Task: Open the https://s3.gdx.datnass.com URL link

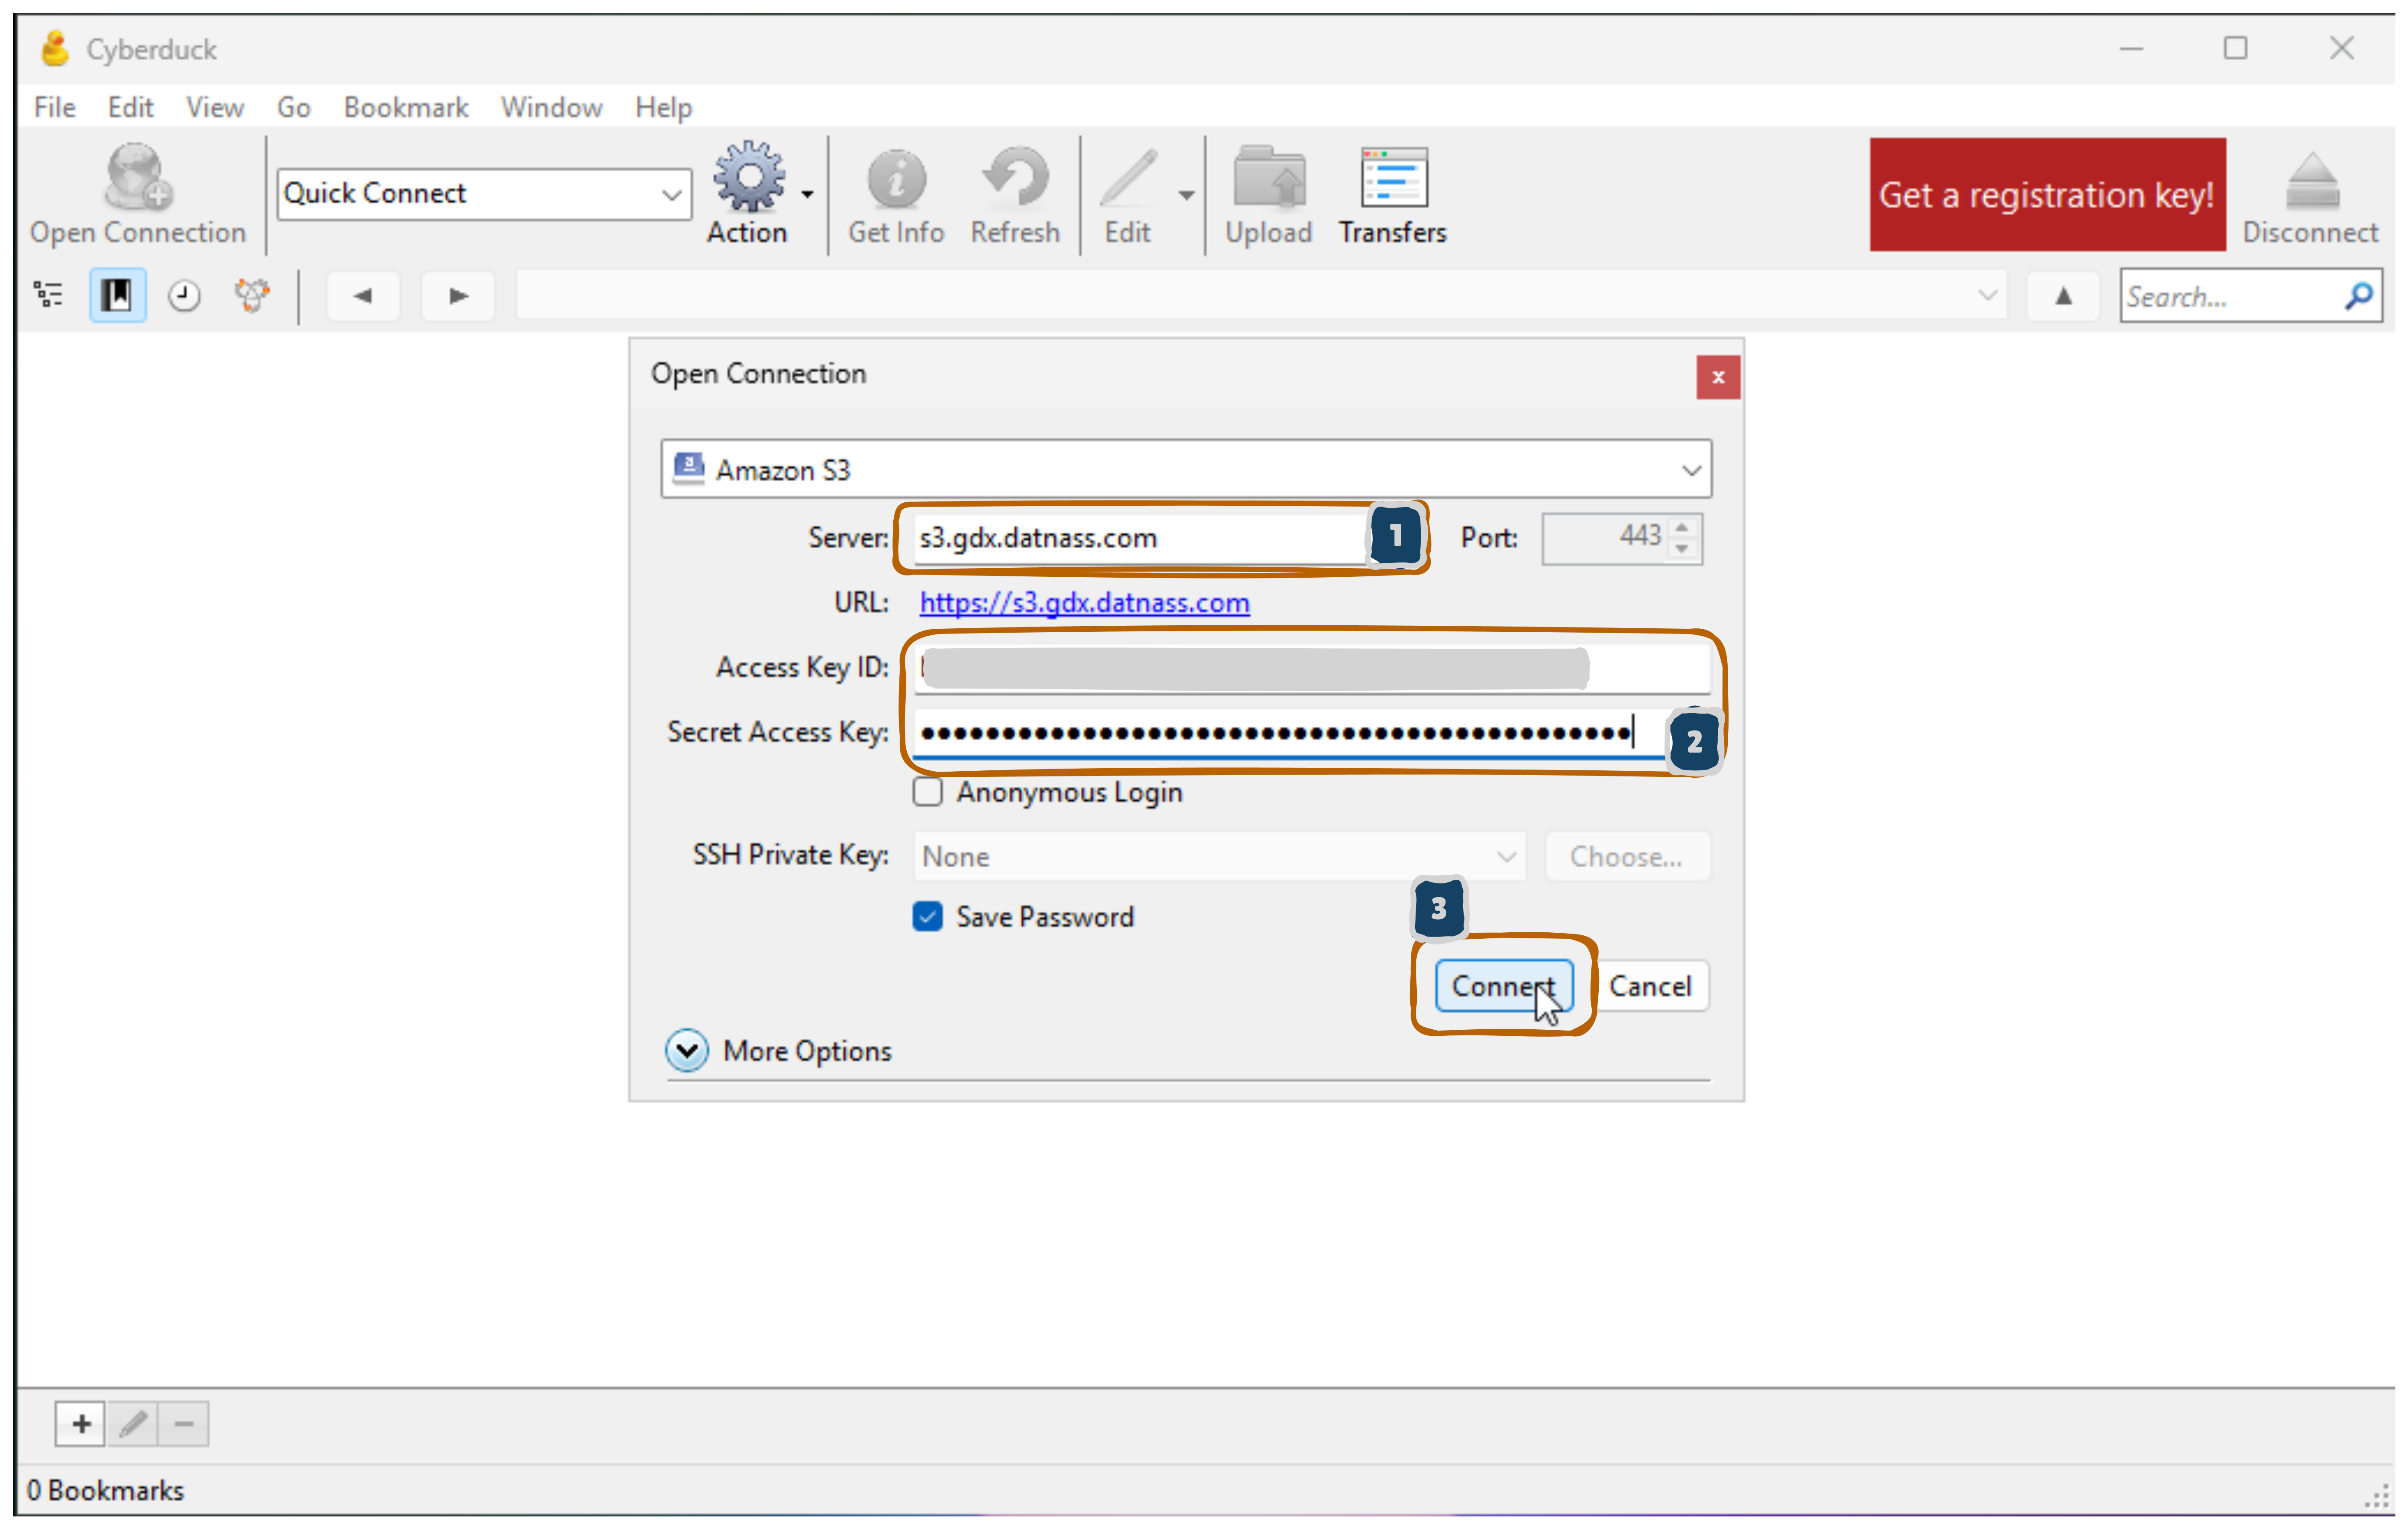Action: pyautogui.click(x=1084, y=603)
